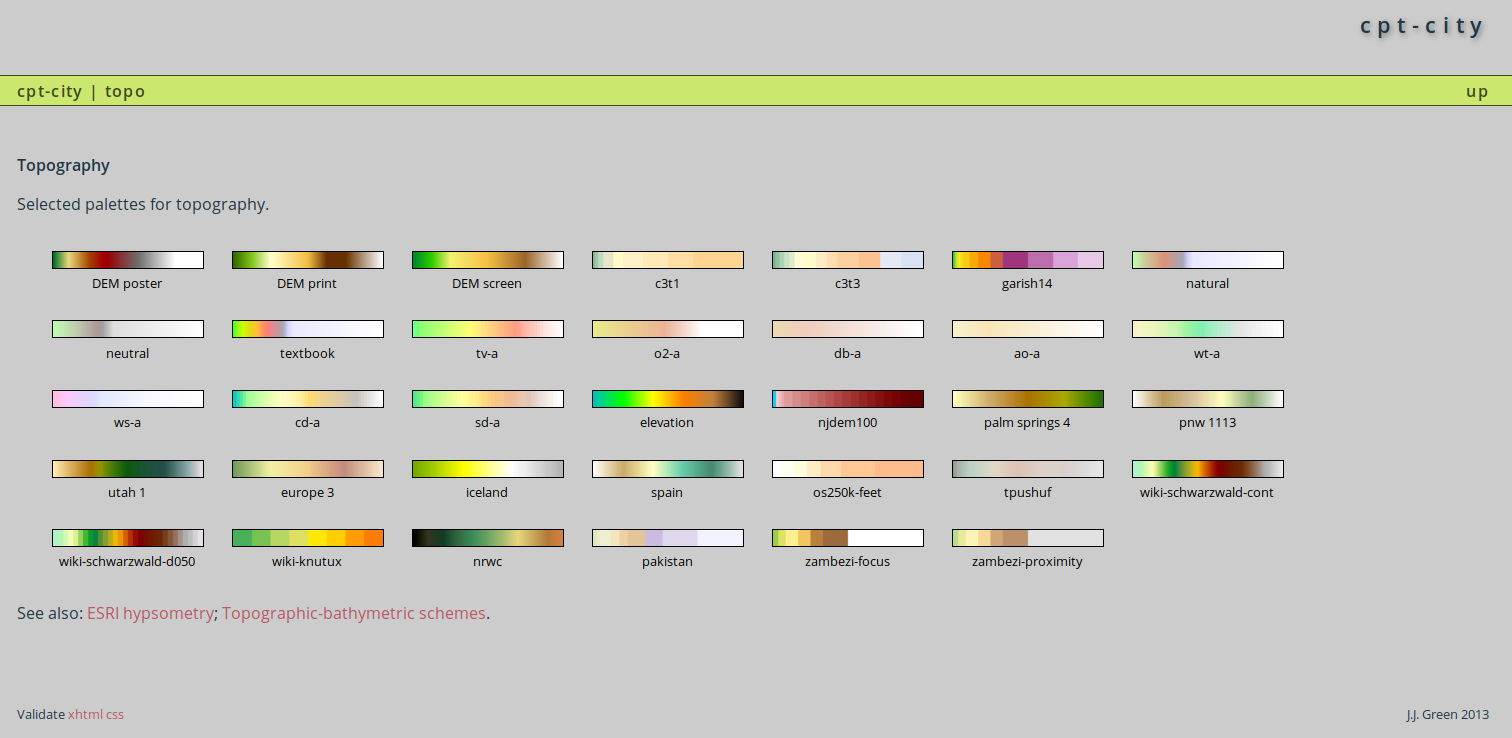Click the ws-a gradient swatch
The width and height of the screenshot is (1512, 738).
click(128, 399)
